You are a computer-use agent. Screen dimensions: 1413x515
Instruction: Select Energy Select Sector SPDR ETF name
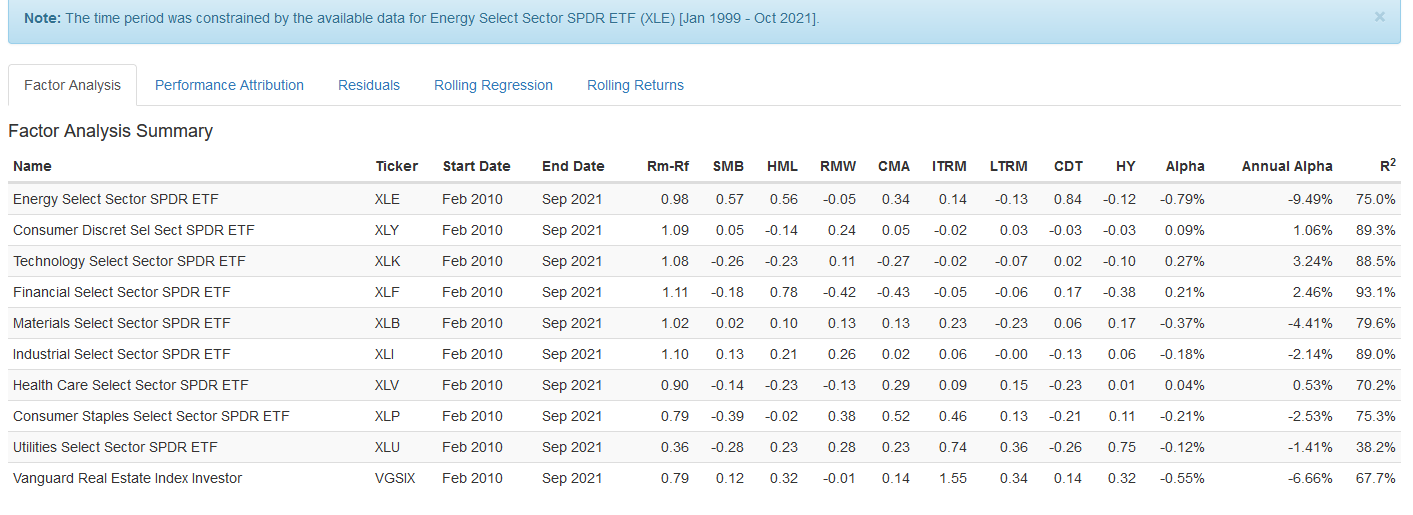pyautogui.click(x=115, y=199)
